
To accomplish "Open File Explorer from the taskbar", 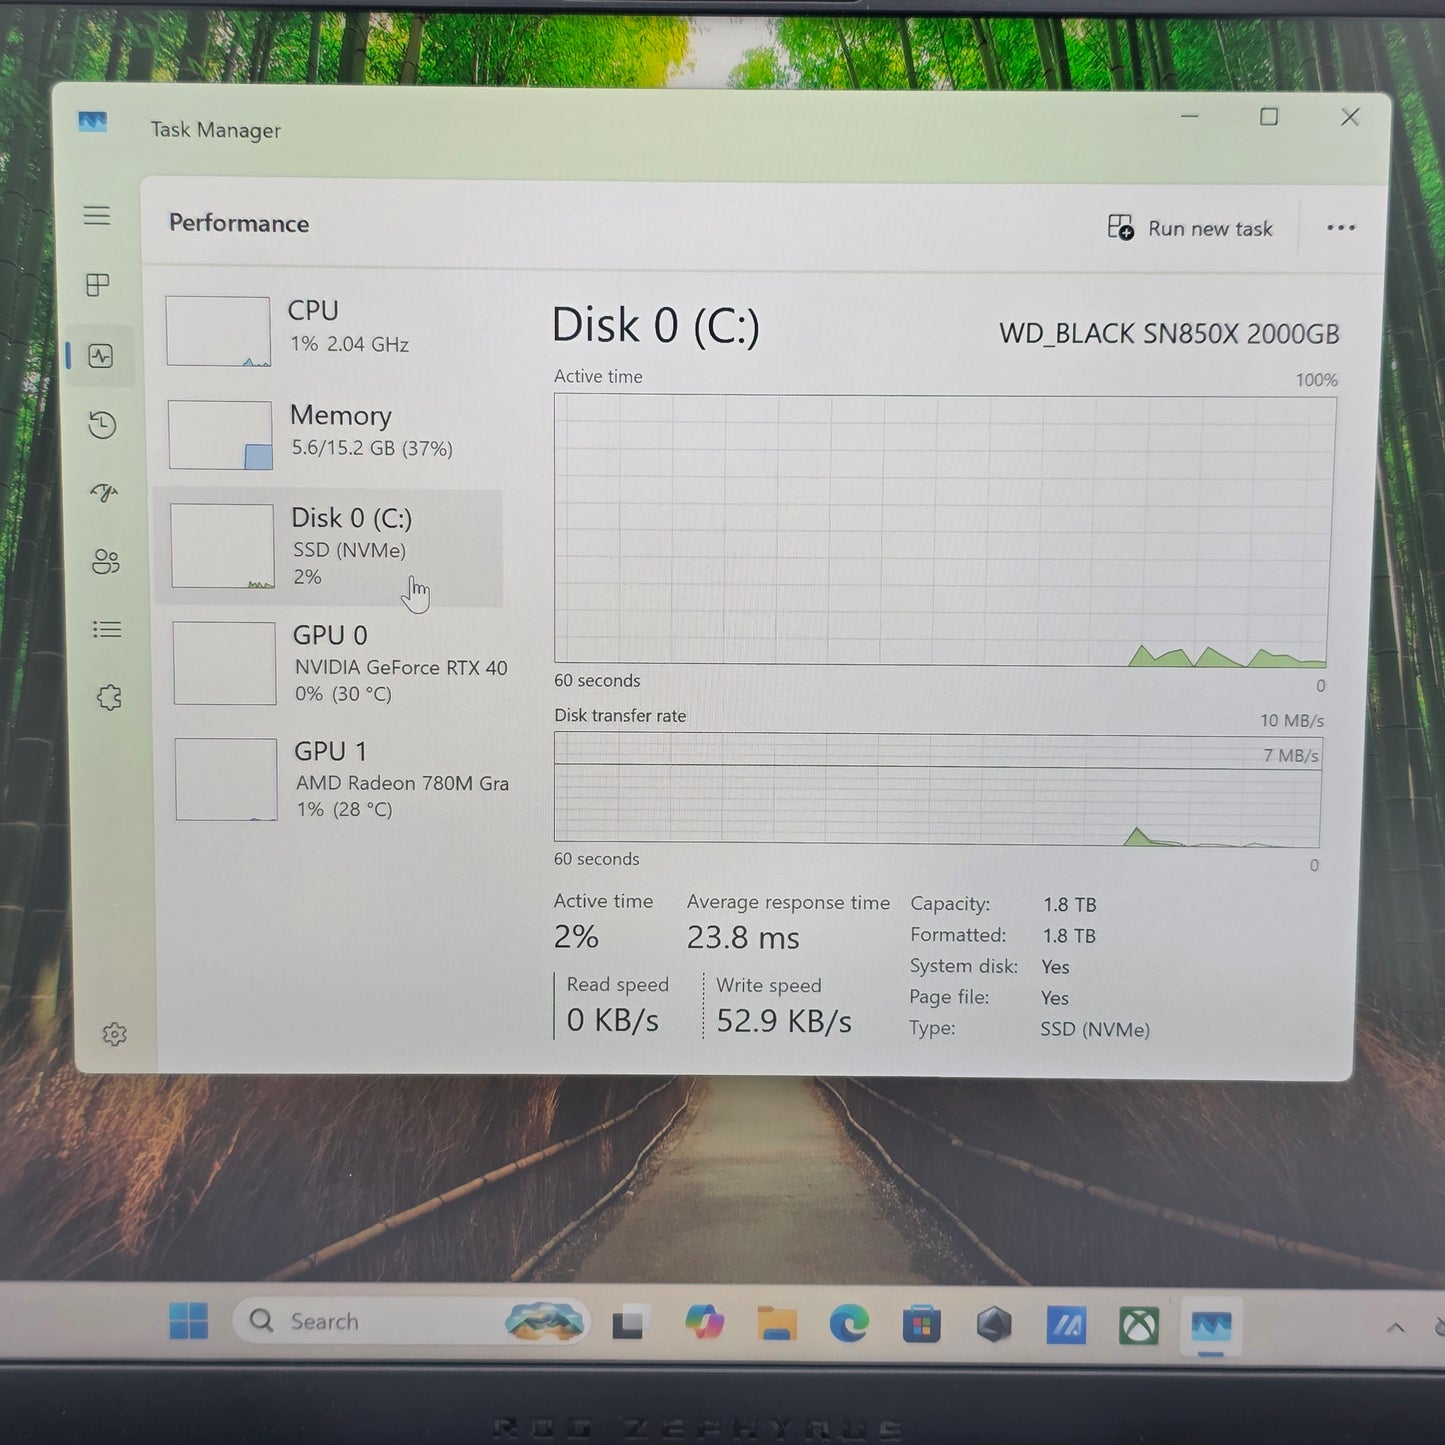I will [x=777, y=1321].
